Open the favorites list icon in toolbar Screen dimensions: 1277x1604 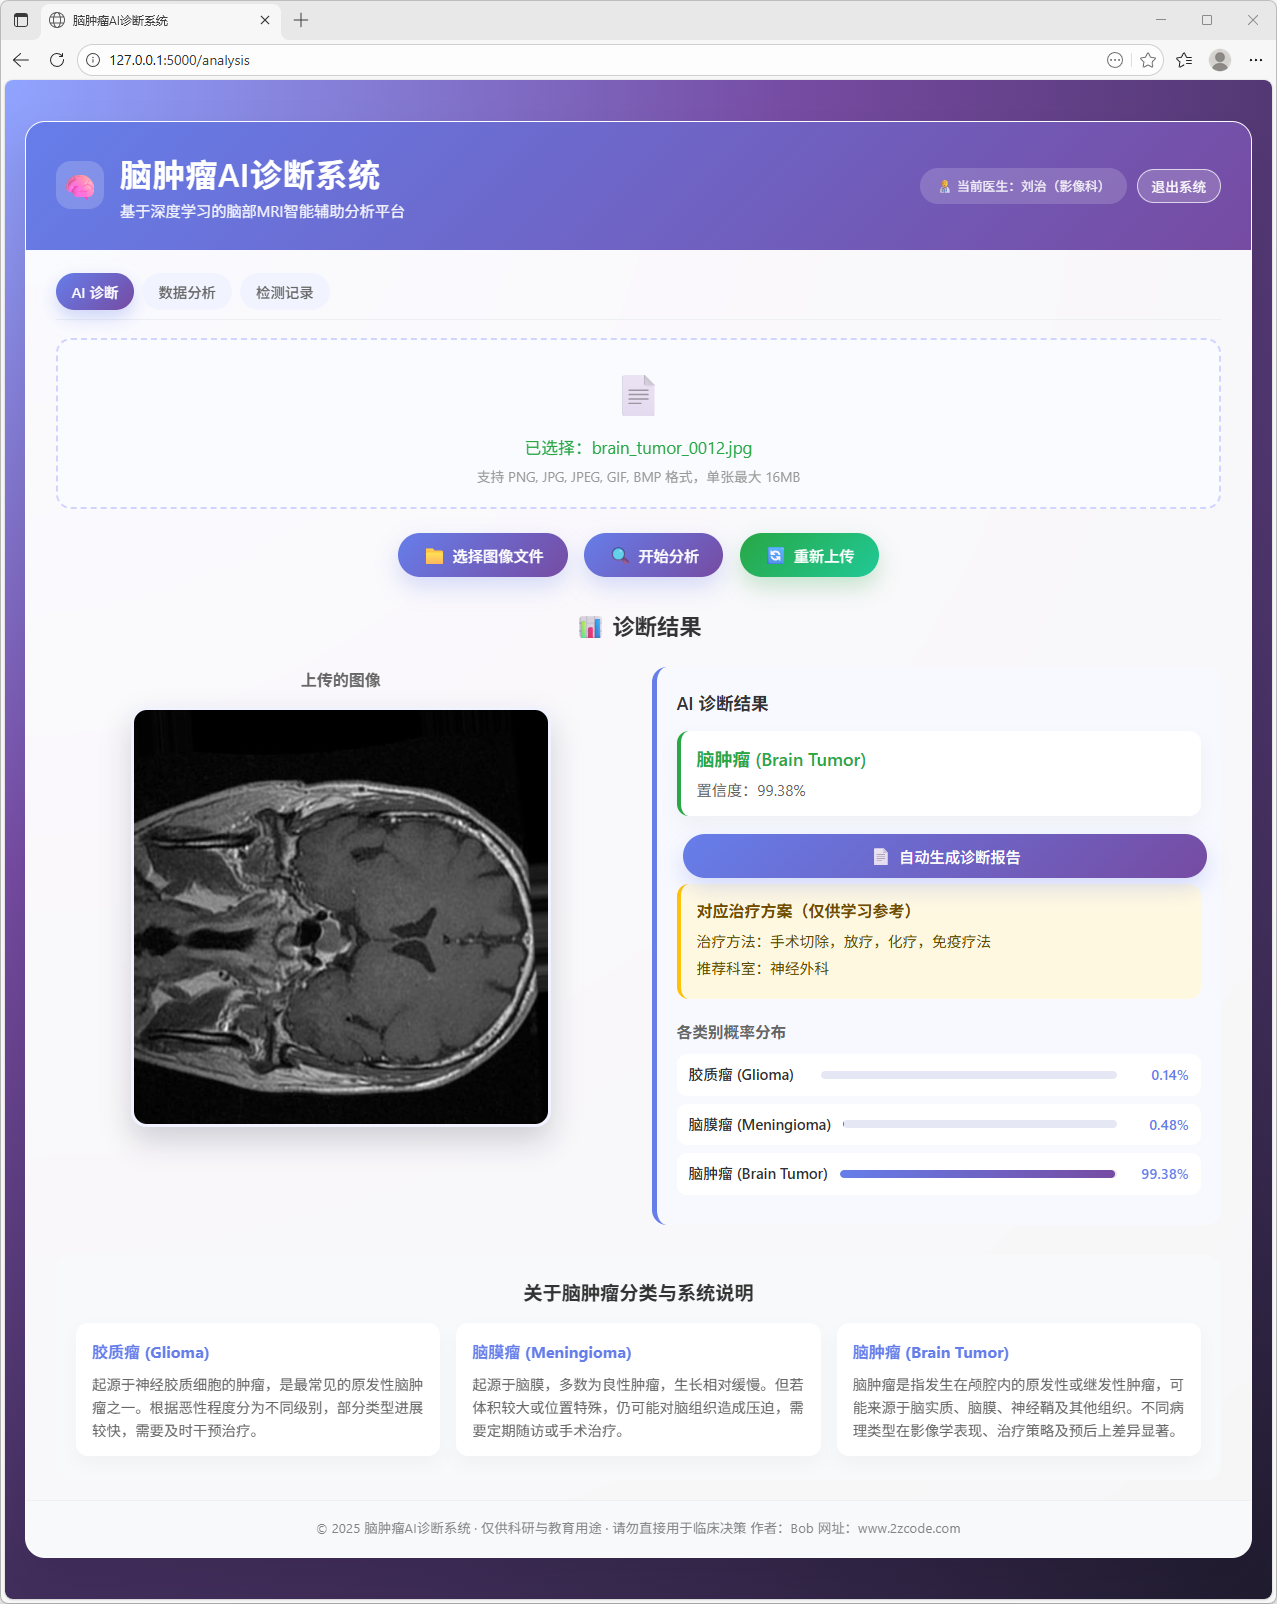coord(1184,60)
